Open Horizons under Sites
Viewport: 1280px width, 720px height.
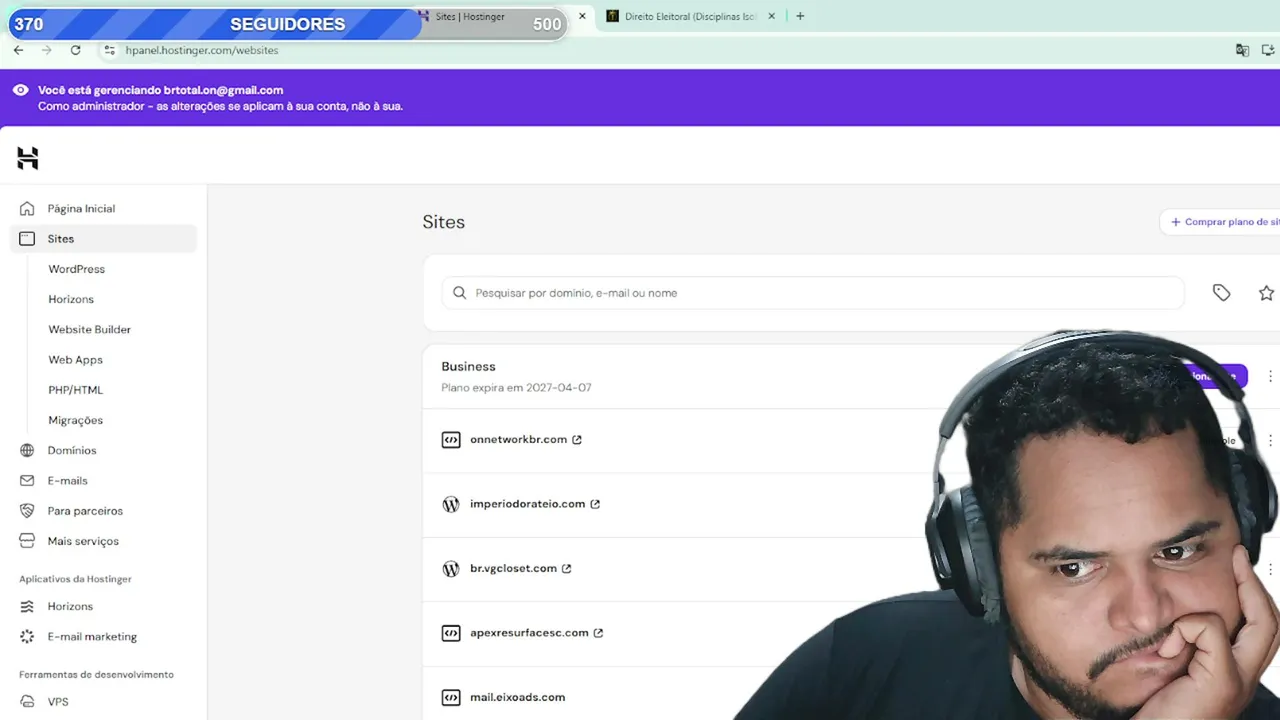point(71,299)
